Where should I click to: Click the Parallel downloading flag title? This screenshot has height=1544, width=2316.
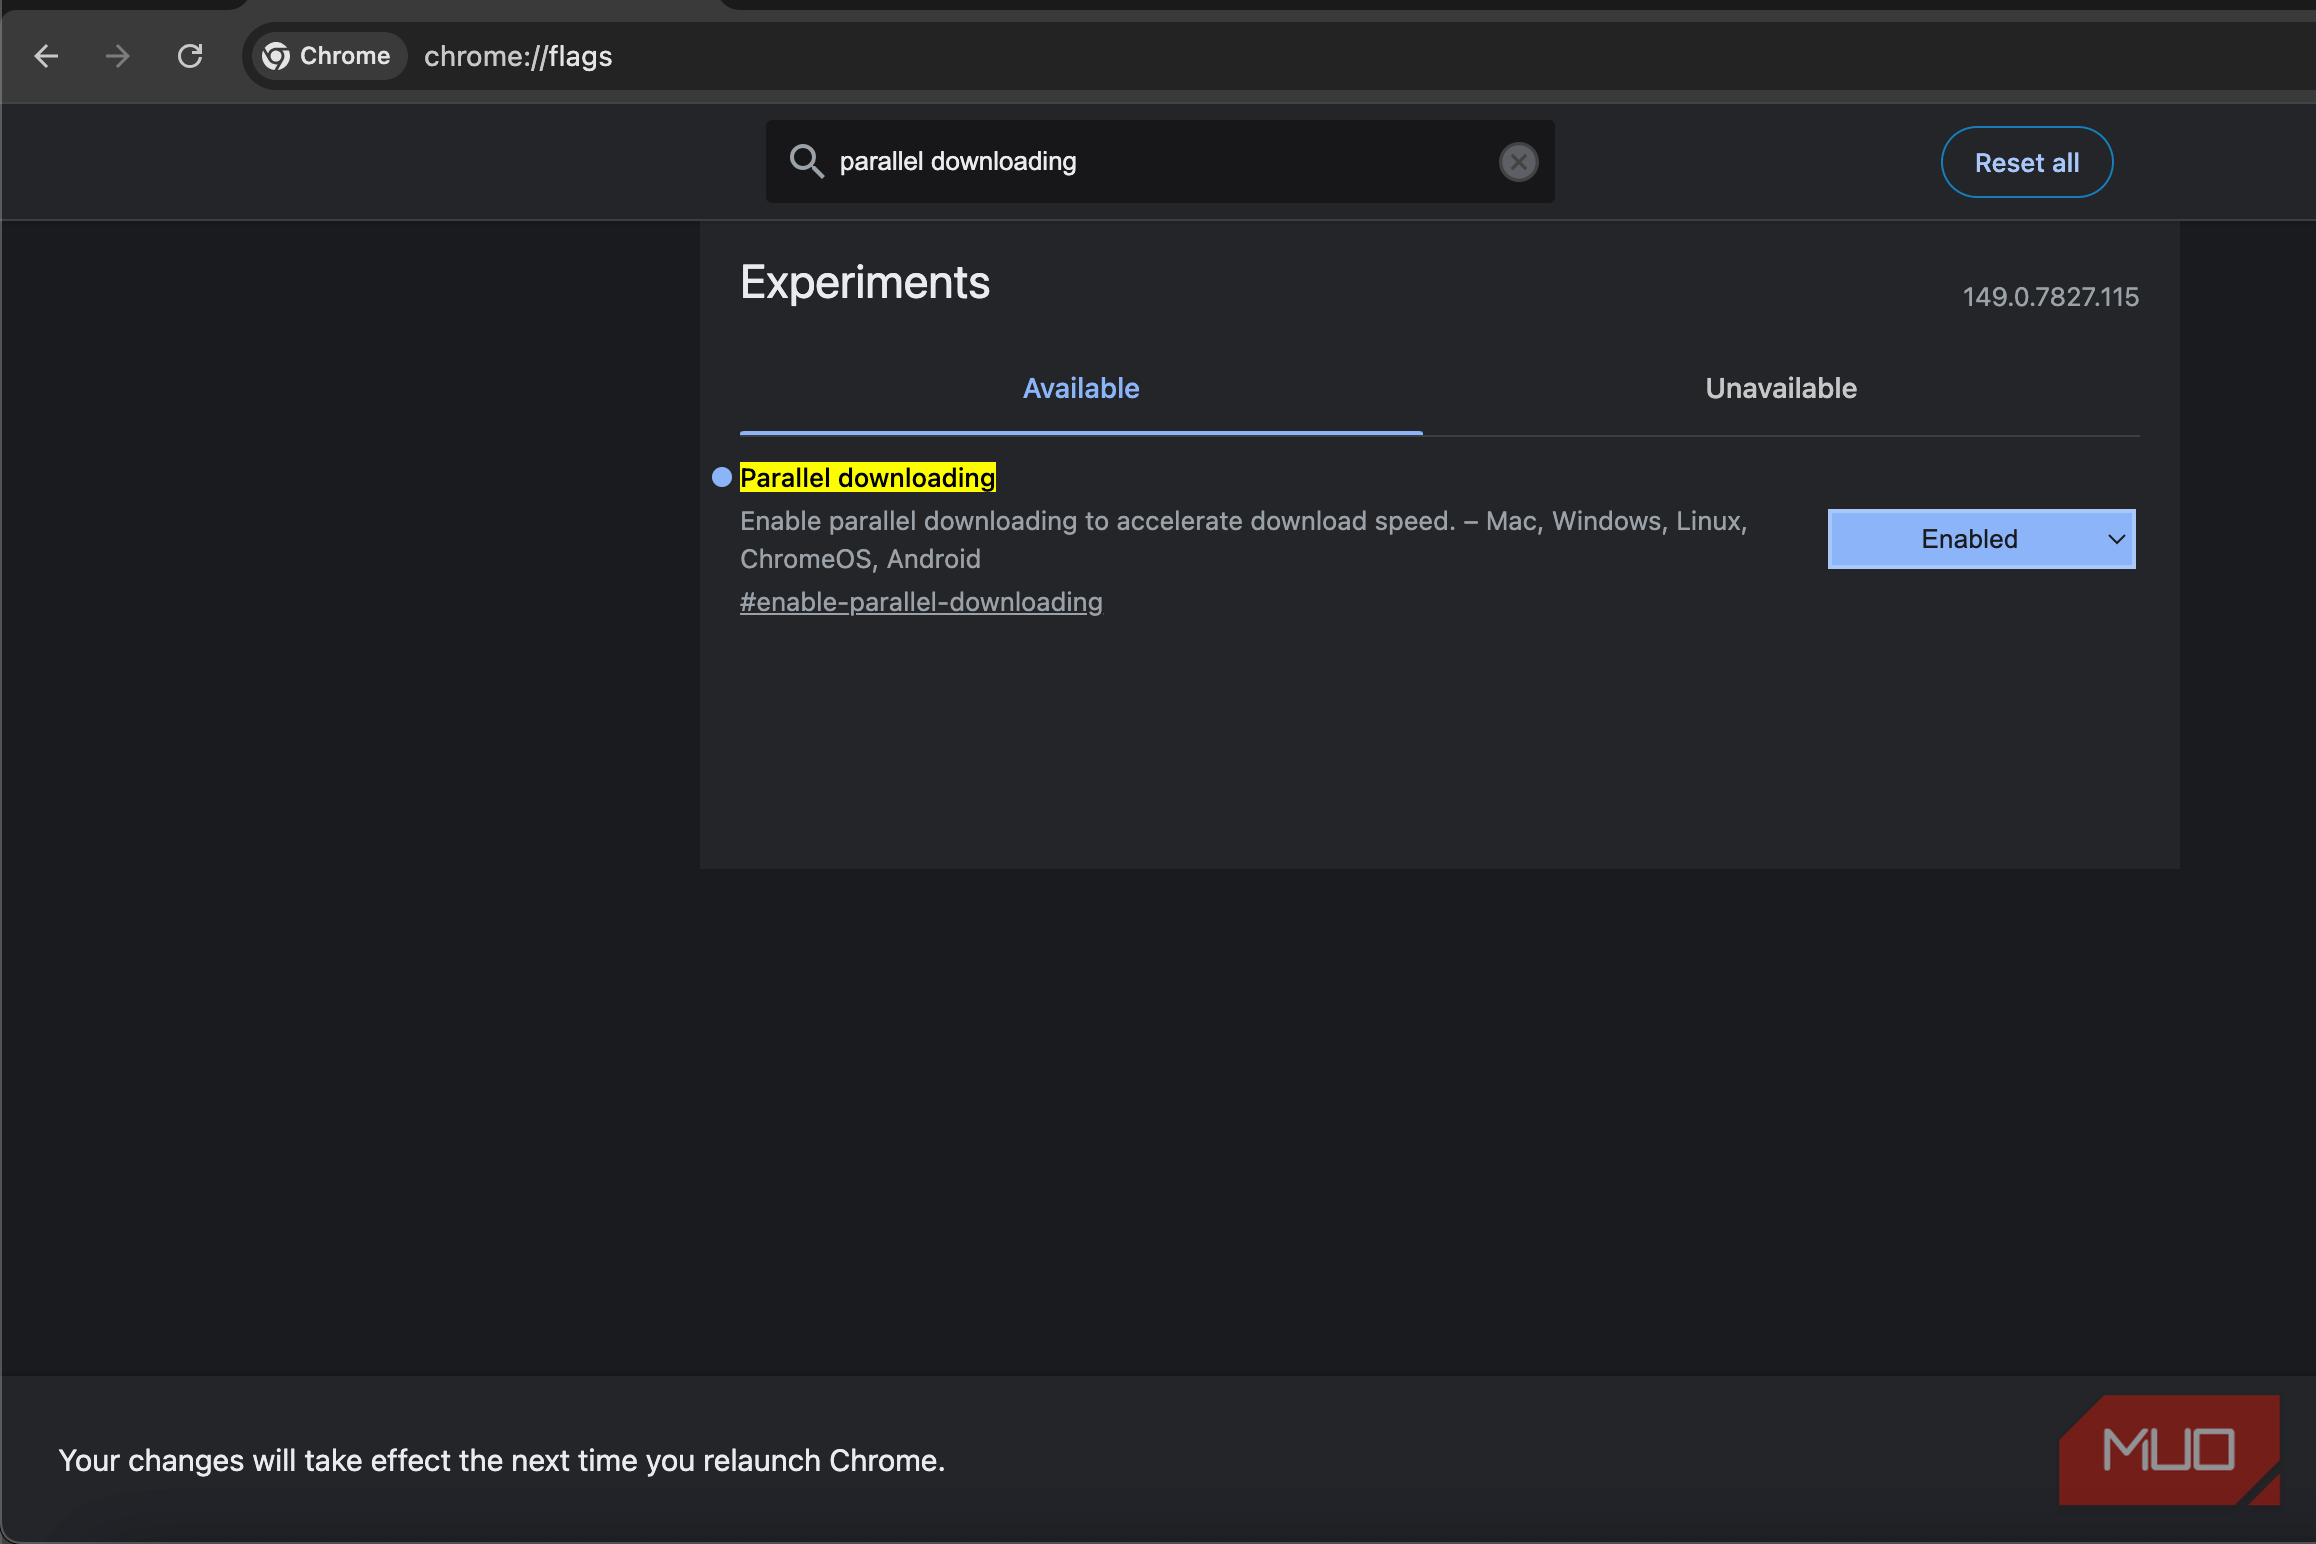pyautogui.click(x=867, y=478)
